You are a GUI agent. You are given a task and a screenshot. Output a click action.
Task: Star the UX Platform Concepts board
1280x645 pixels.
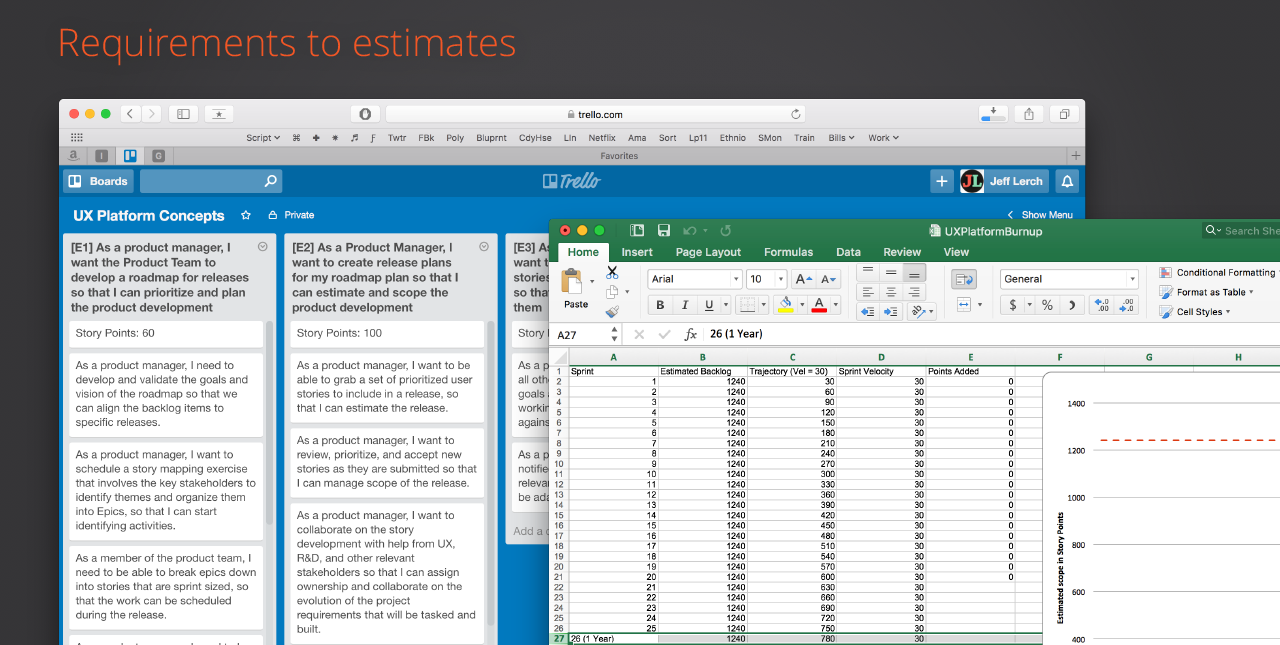click(x=246, y=215)
